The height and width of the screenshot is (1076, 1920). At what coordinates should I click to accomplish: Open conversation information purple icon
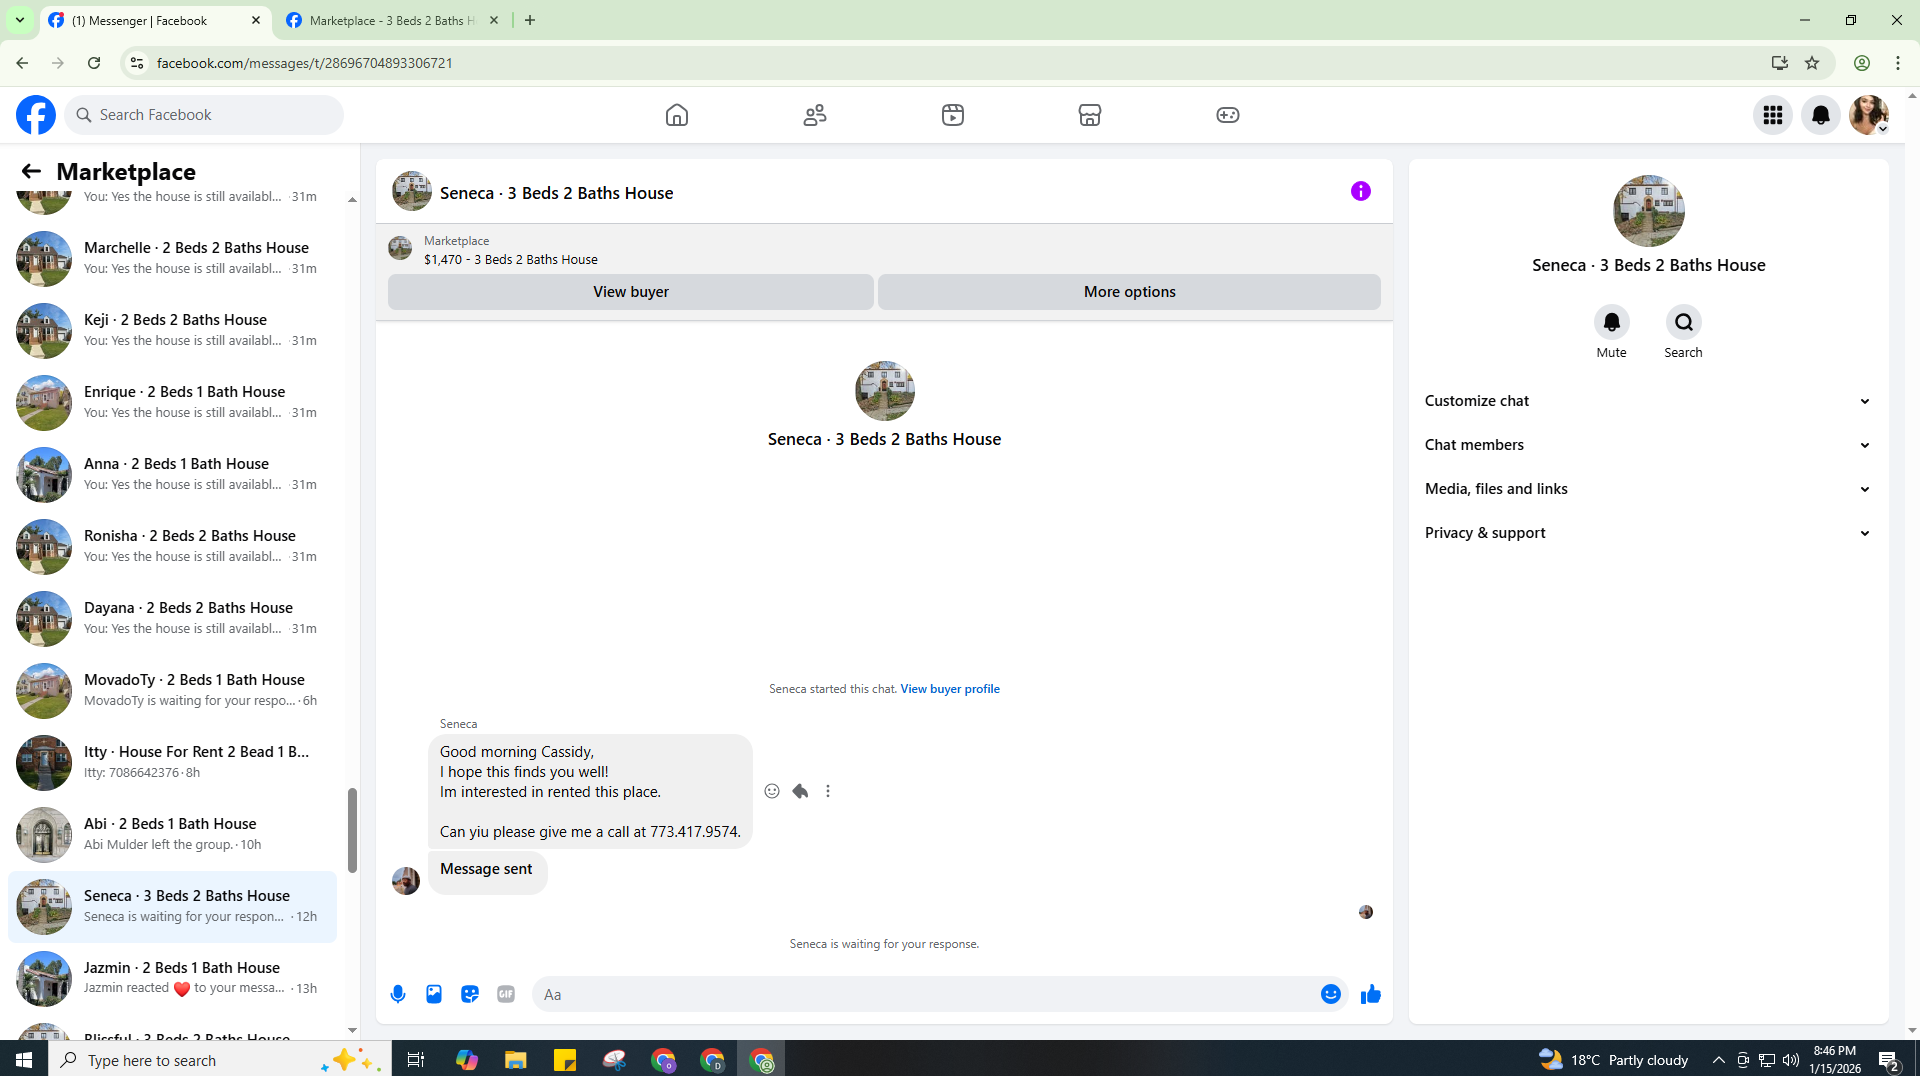[1361, 191]
